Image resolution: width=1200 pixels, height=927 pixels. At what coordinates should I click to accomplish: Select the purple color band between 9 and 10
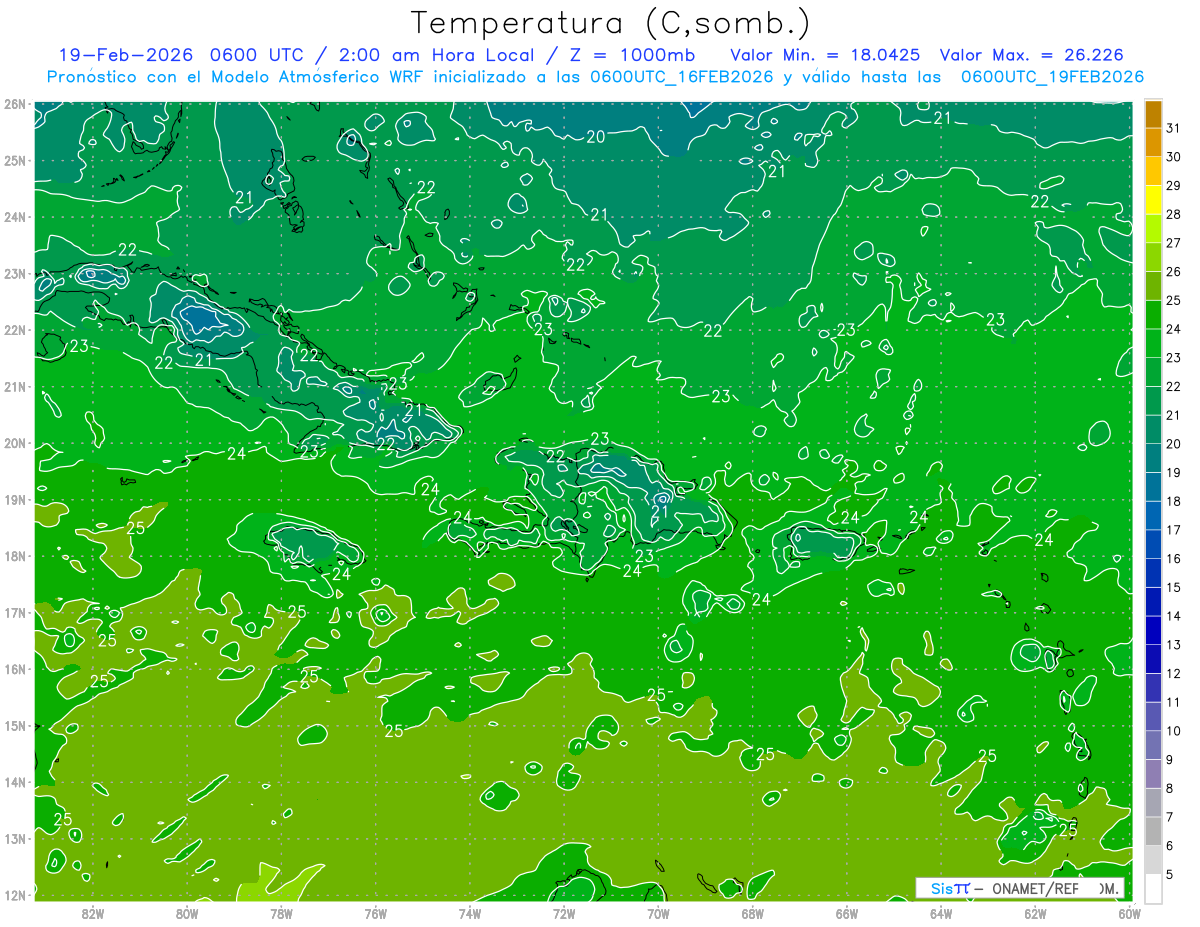(1153, 745)
